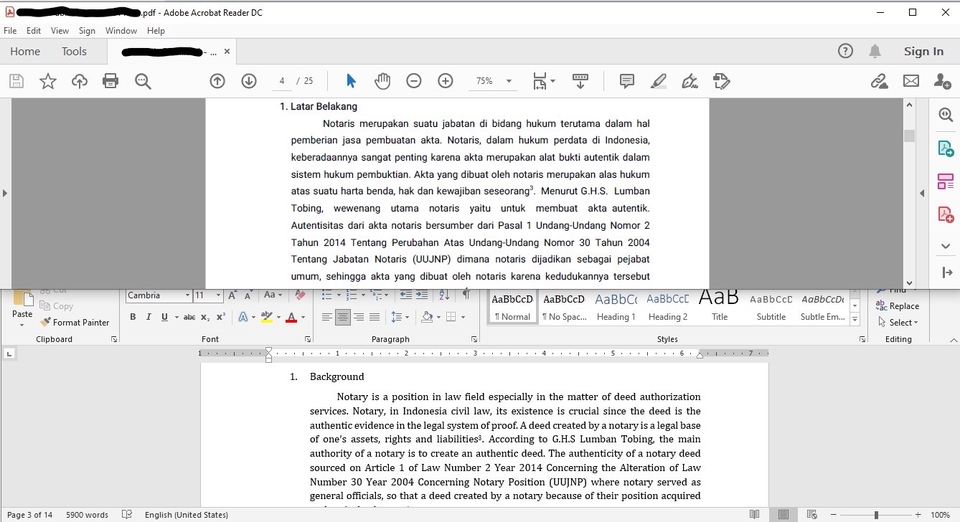Clear all formatting in Word ribbon
This screenshot has width=960, height=522.
click(x=300, y=295)
